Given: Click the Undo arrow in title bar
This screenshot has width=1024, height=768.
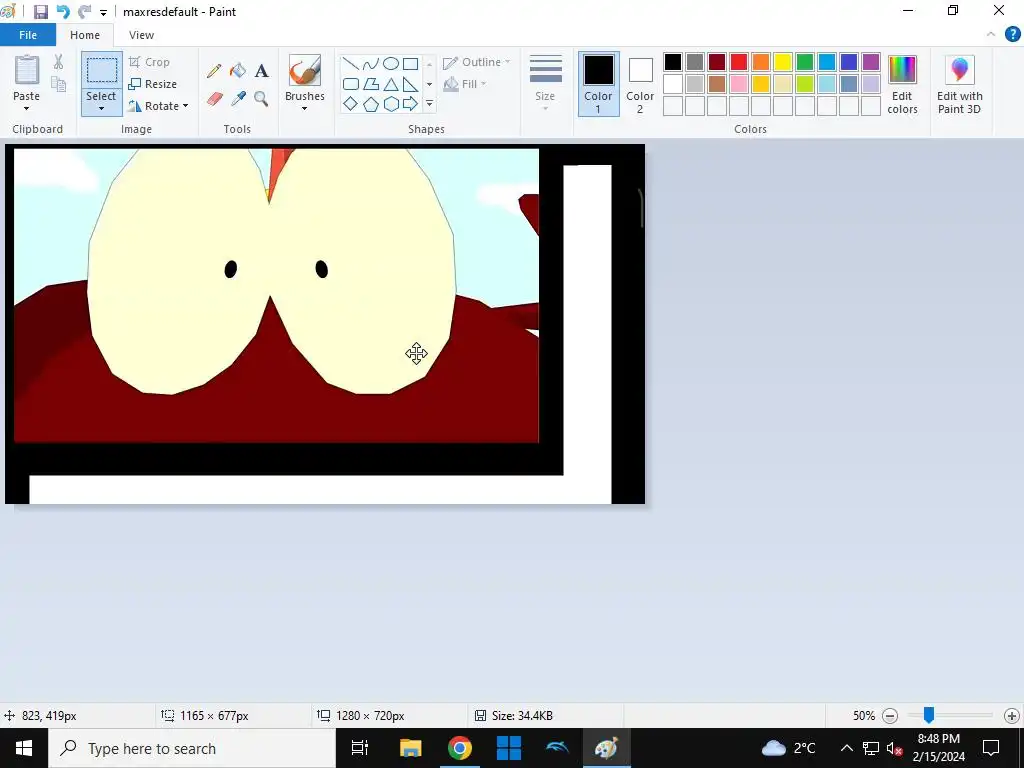Looking at the screenshot, I should [63, 12].
